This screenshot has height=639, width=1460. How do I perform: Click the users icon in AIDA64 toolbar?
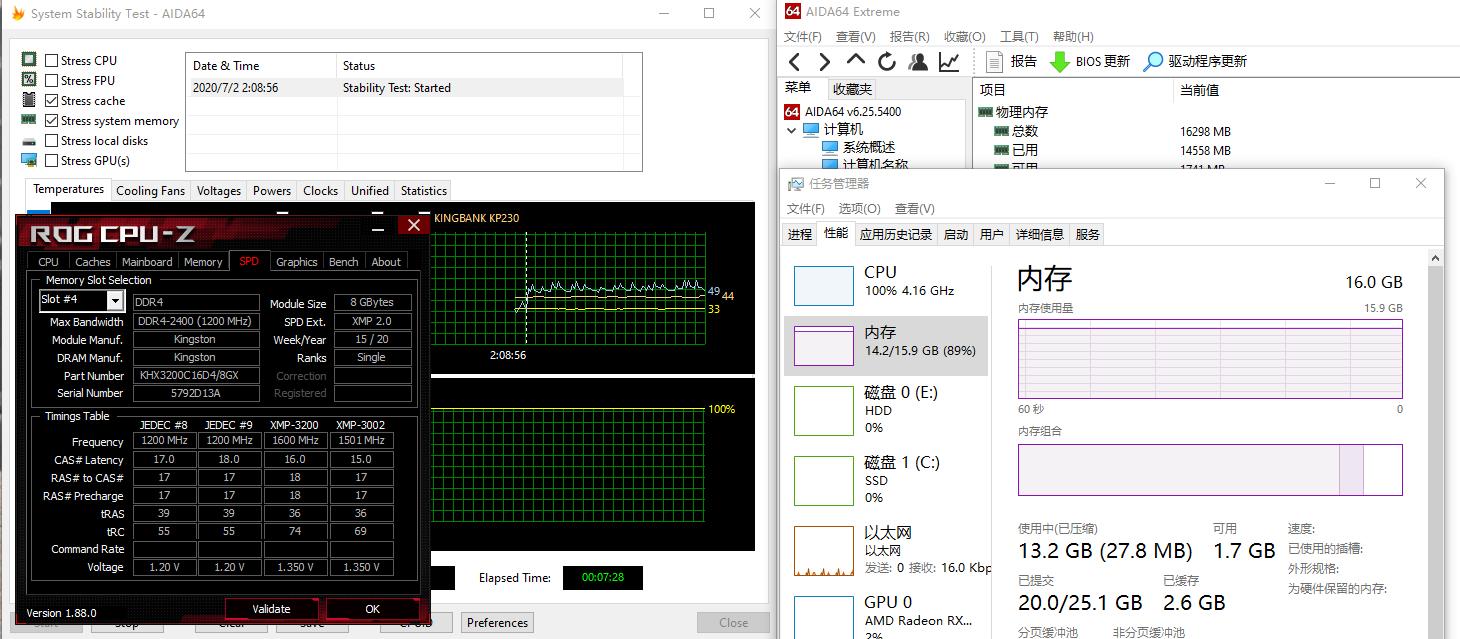(x=917, y=61)
